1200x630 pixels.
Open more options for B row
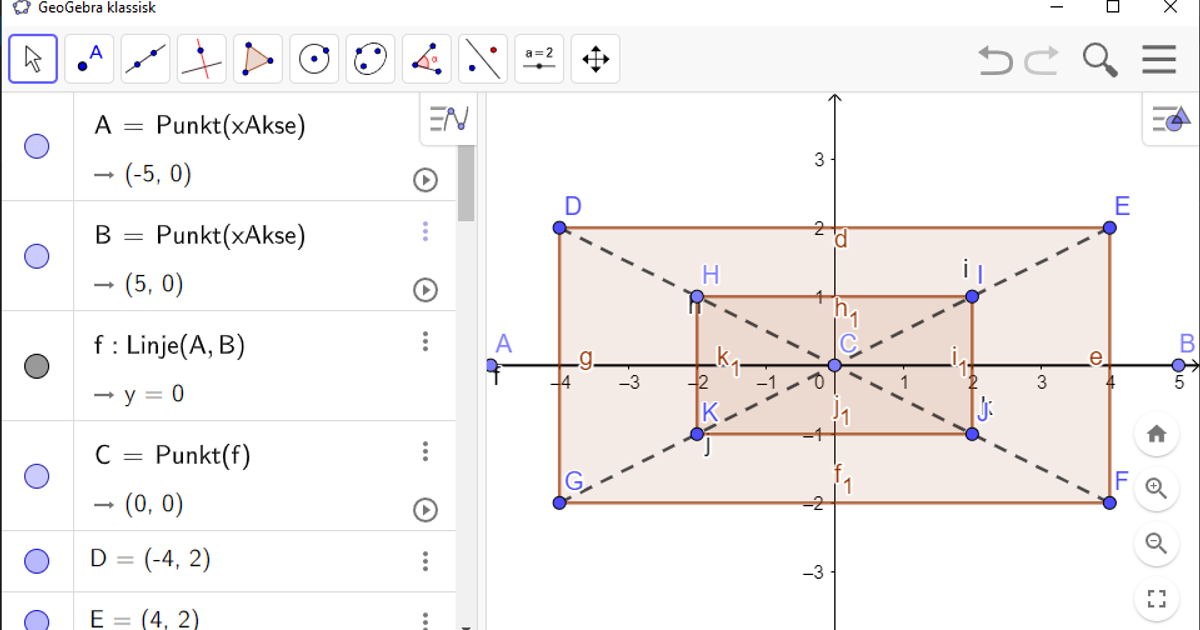pos(425,232)
